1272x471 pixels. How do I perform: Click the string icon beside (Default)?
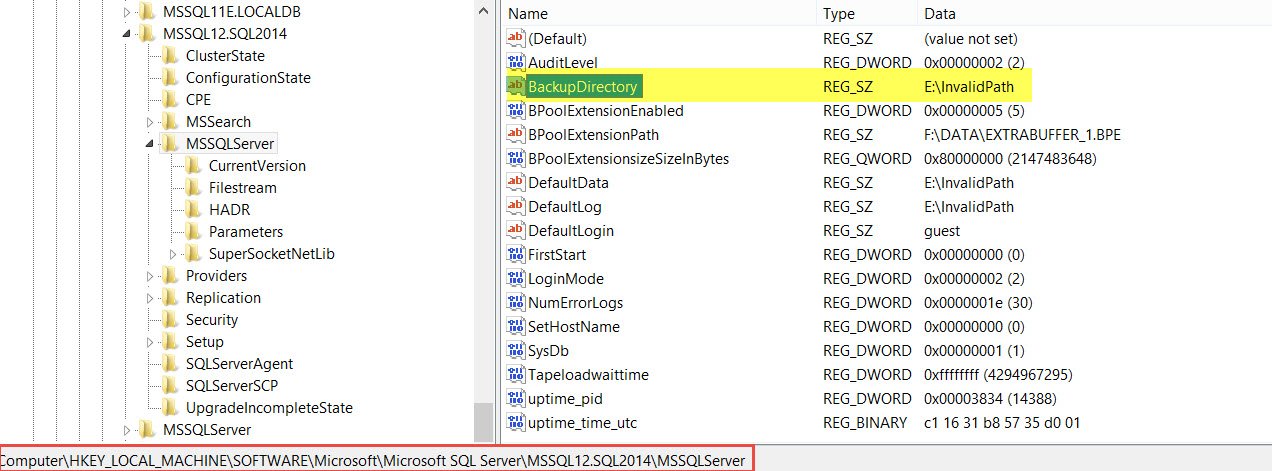pos(516,38)
